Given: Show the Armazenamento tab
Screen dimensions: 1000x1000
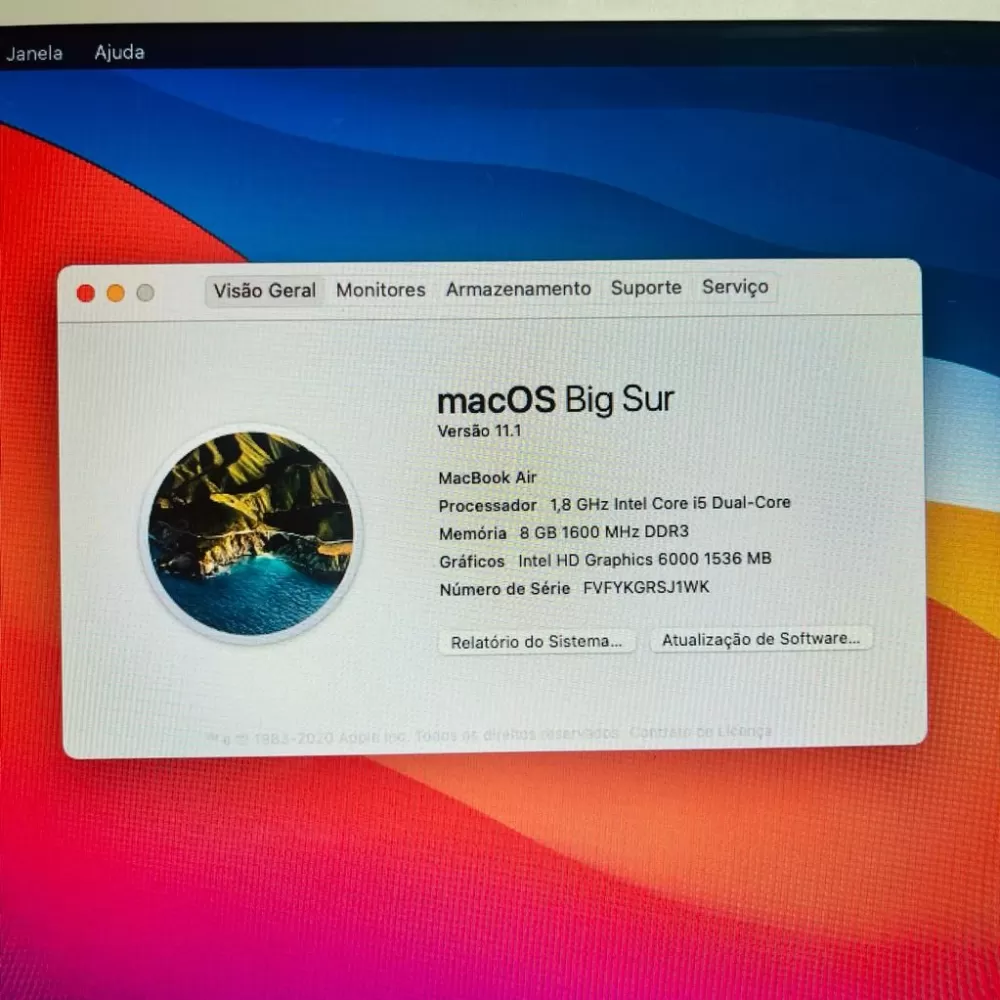Looking at the screenshot, I should tap(518, 289).
